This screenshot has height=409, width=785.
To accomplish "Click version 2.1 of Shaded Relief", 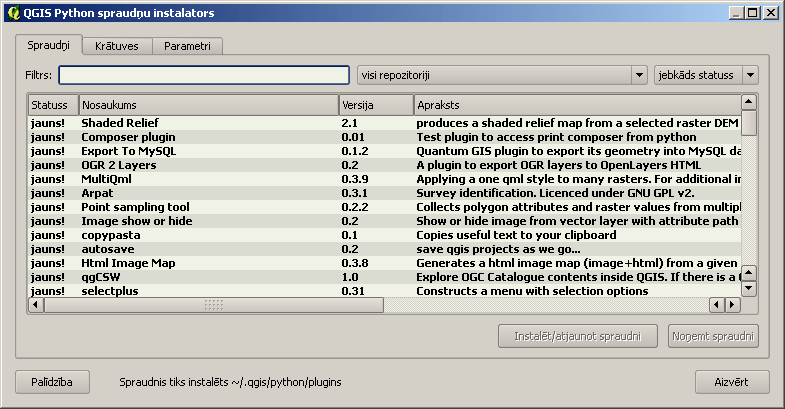I will pyautogui.click(x=349, y=123).
